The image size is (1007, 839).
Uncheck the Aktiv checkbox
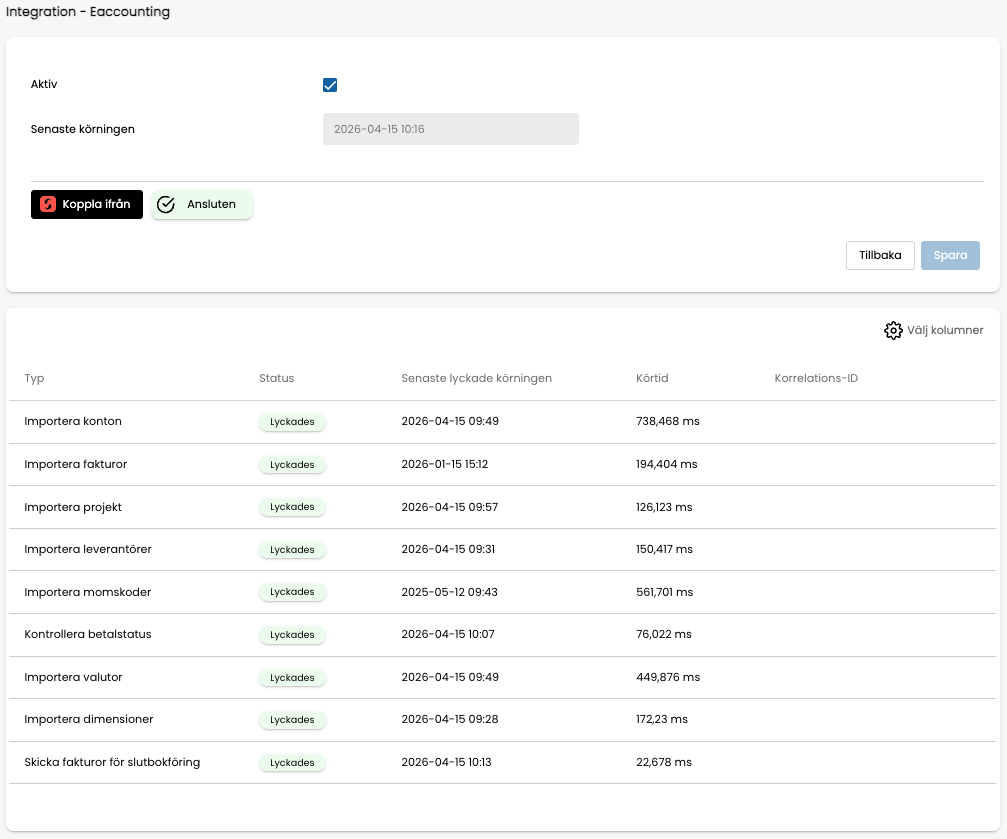[x=329, y=85]
